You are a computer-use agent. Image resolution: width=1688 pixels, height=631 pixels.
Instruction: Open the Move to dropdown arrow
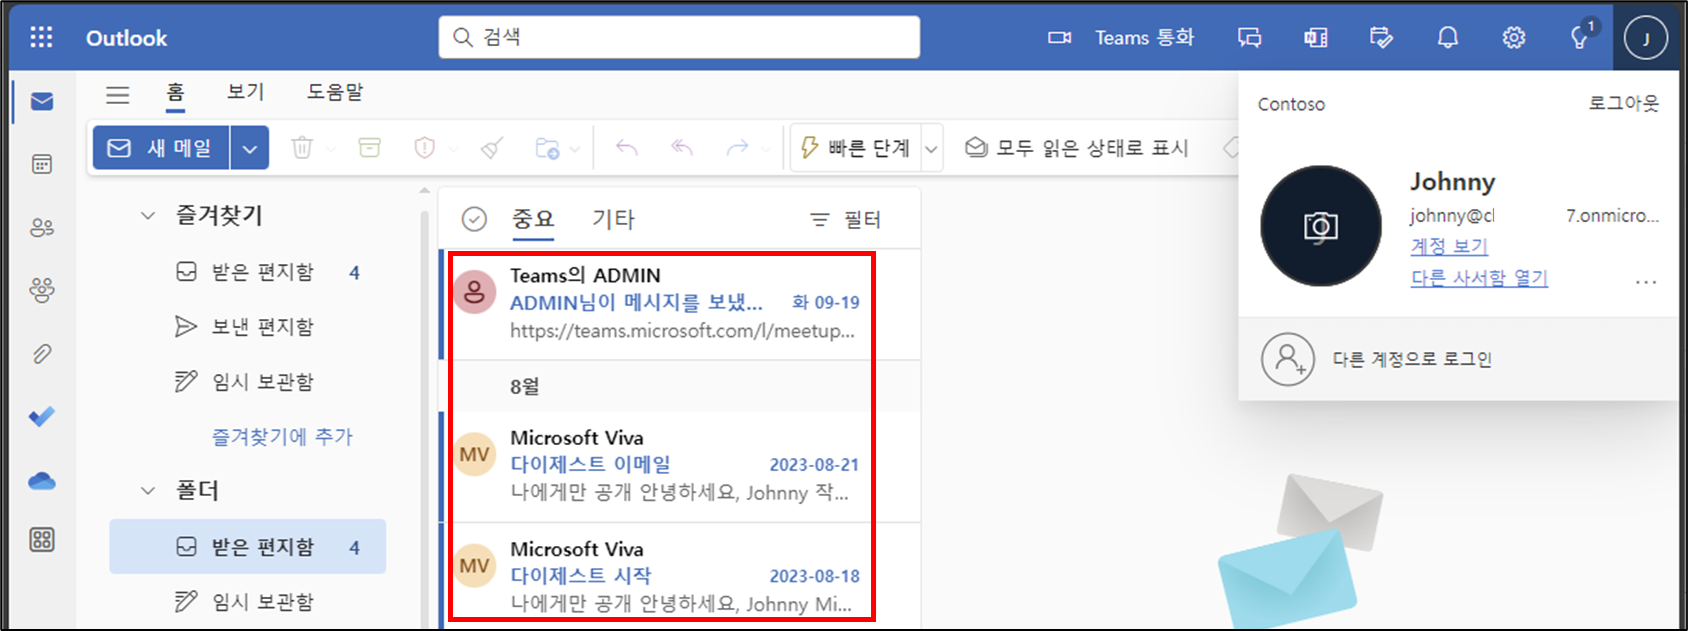tap(575, 149)
